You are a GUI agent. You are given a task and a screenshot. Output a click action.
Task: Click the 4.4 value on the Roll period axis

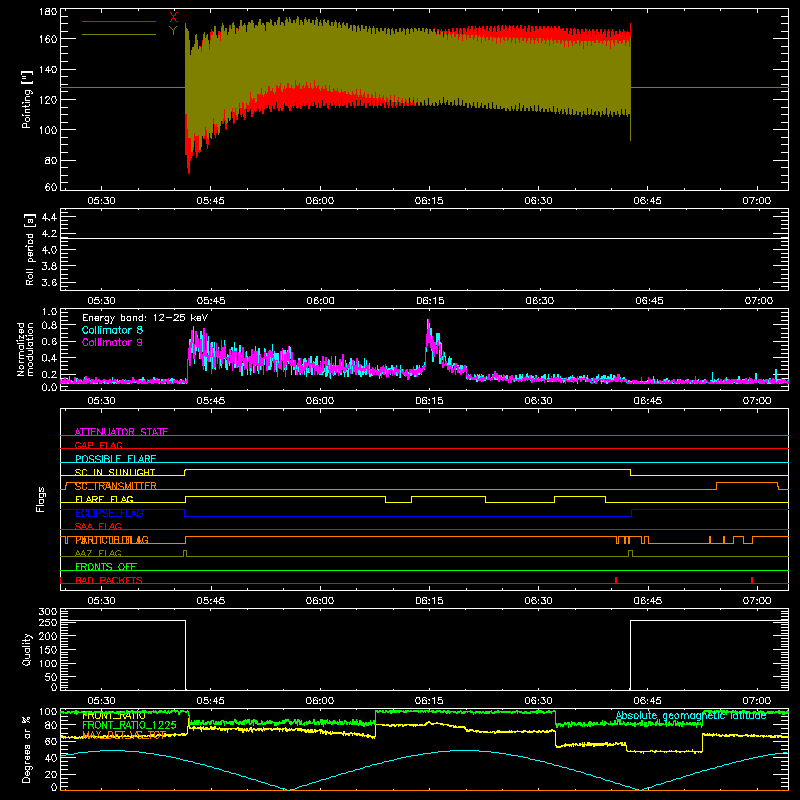pyautogui.click(x=49, y=217)
